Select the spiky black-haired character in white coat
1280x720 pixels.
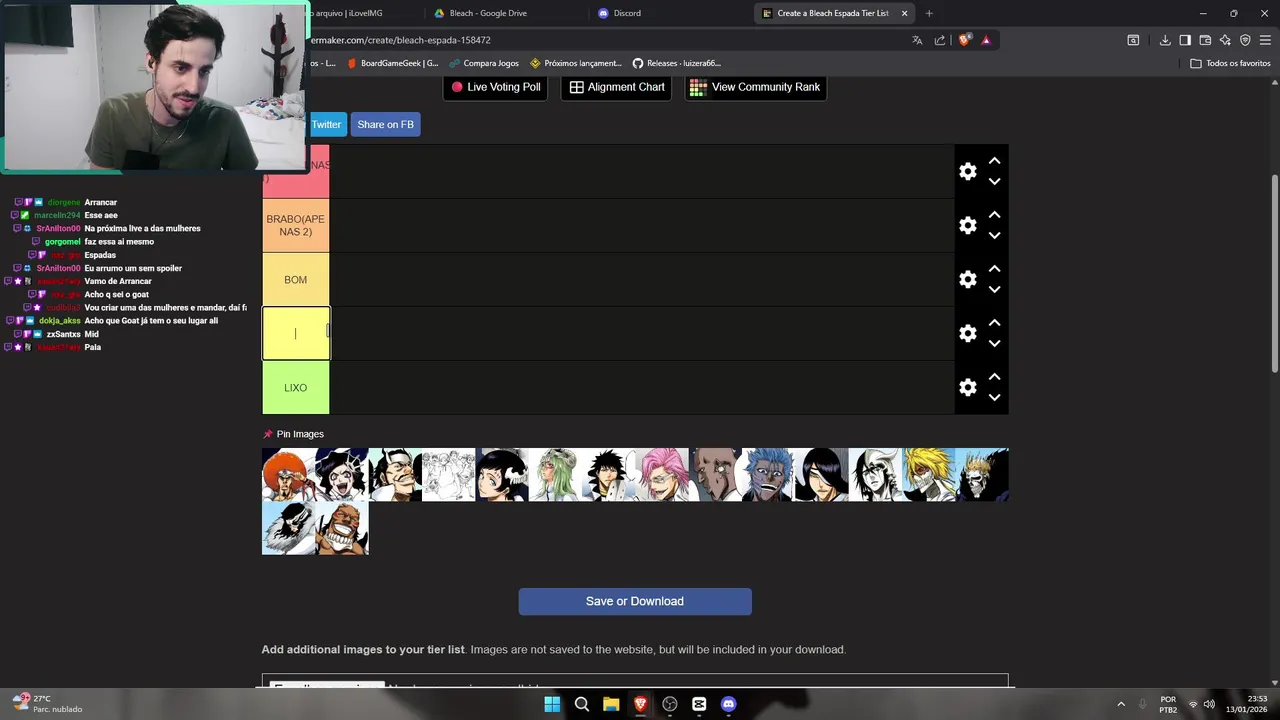point(608,475)
